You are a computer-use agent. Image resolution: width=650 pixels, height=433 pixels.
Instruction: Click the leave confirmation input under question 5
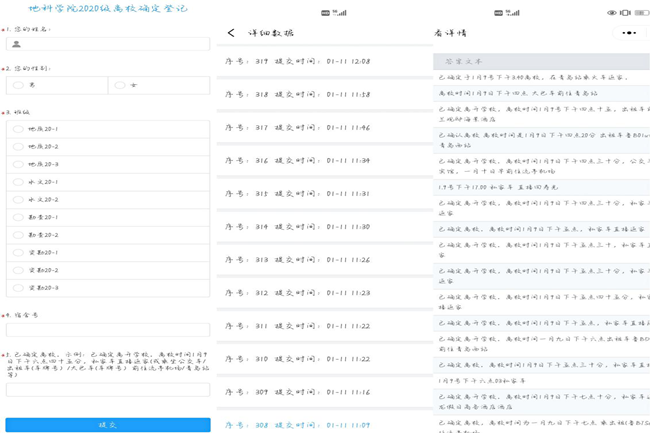pyautogui.click(x=108, y=390)
